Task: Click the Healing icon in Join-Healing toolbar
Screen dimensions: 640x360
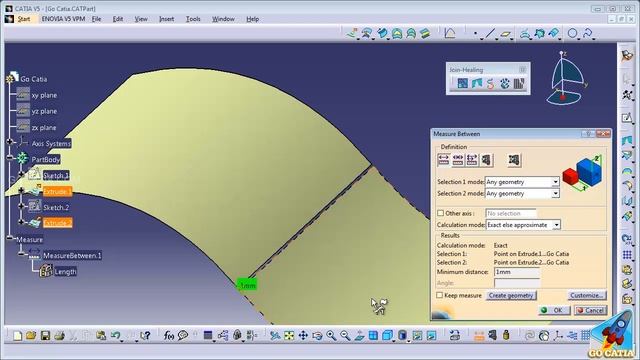Action: click(476, 84)
